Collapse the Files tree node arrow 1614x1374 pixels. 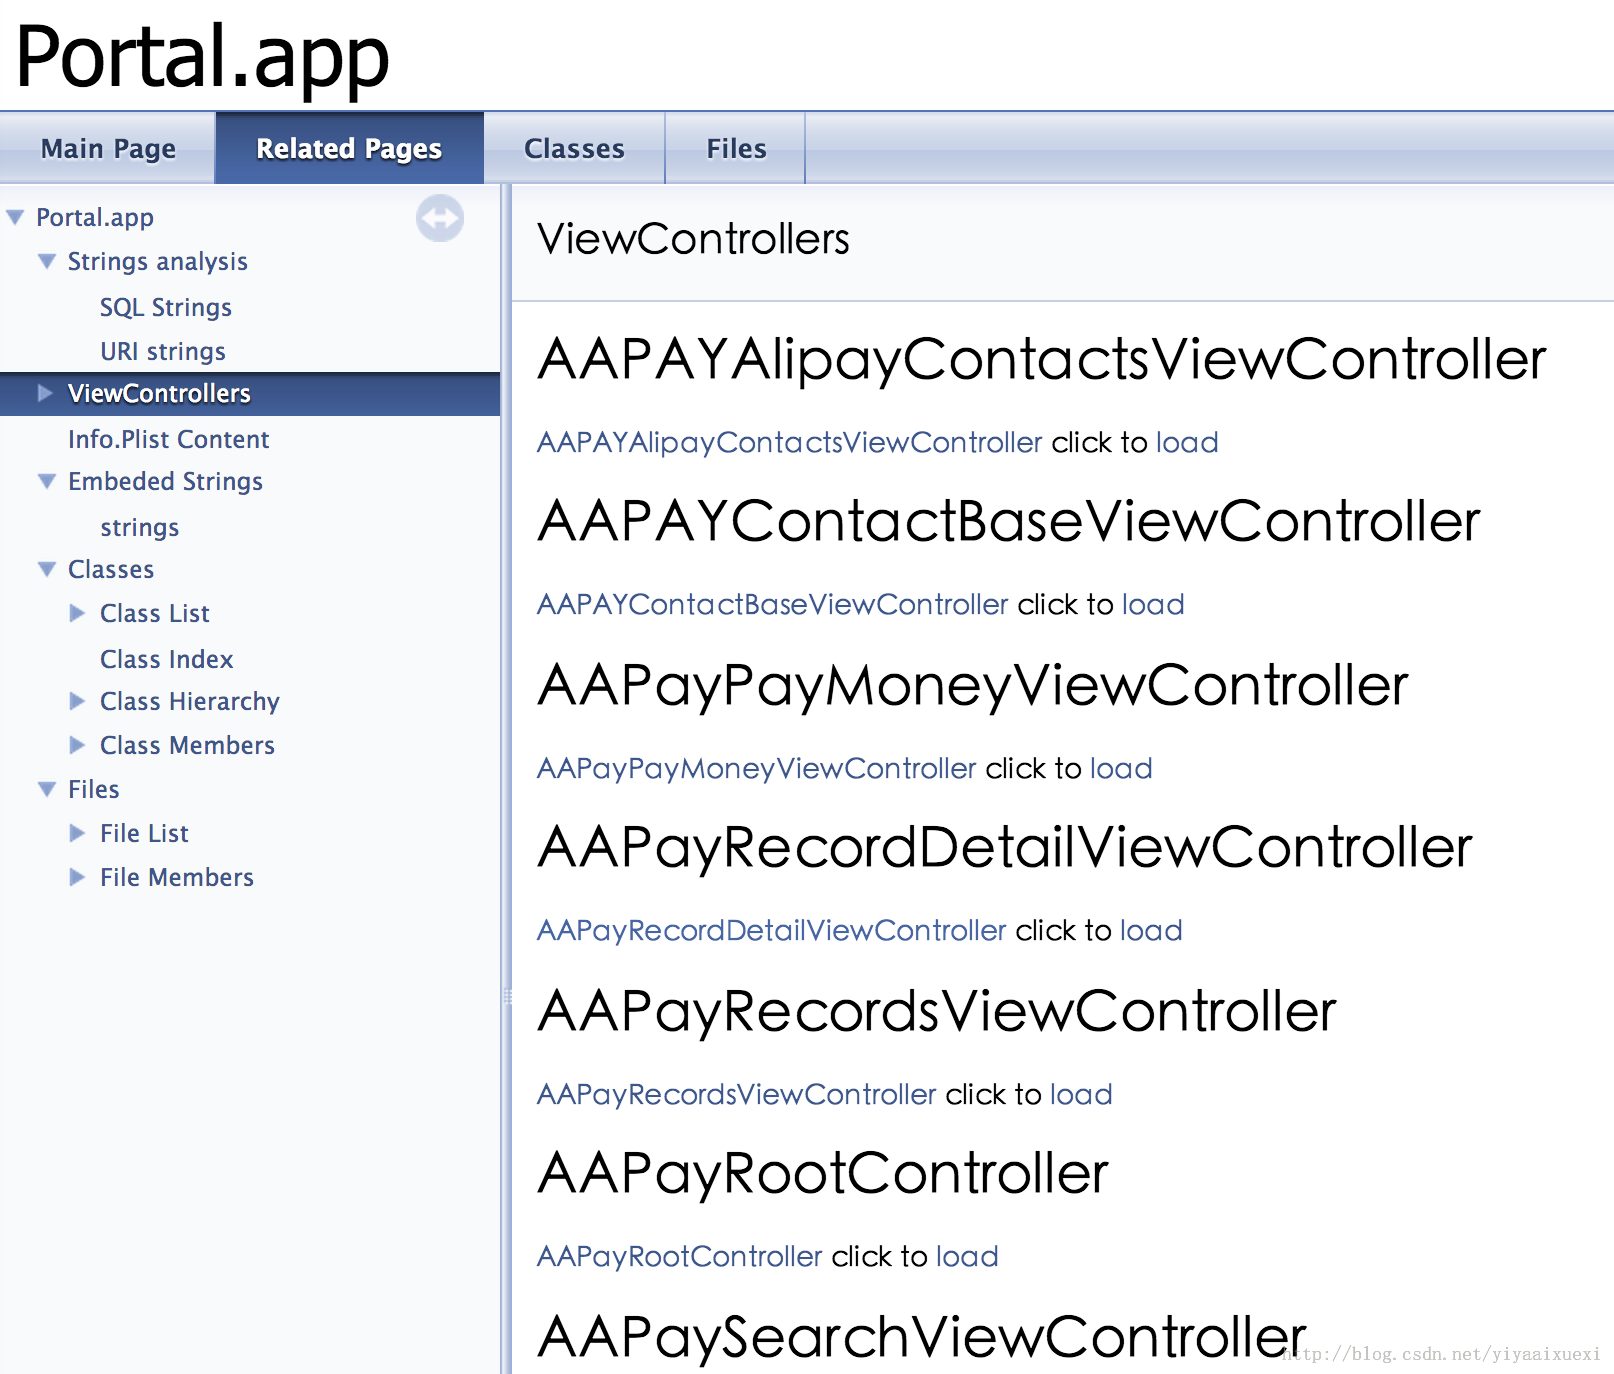click(x=47, y=789)
